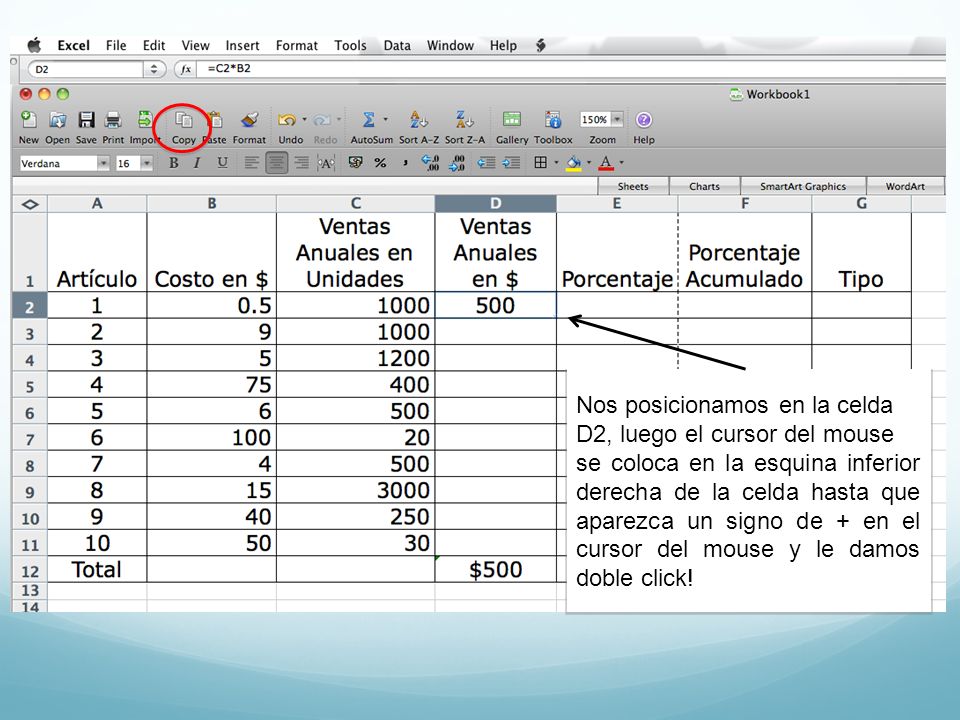Open the Apple menu
The image size is (960, 720).
(x=35, y=45)
